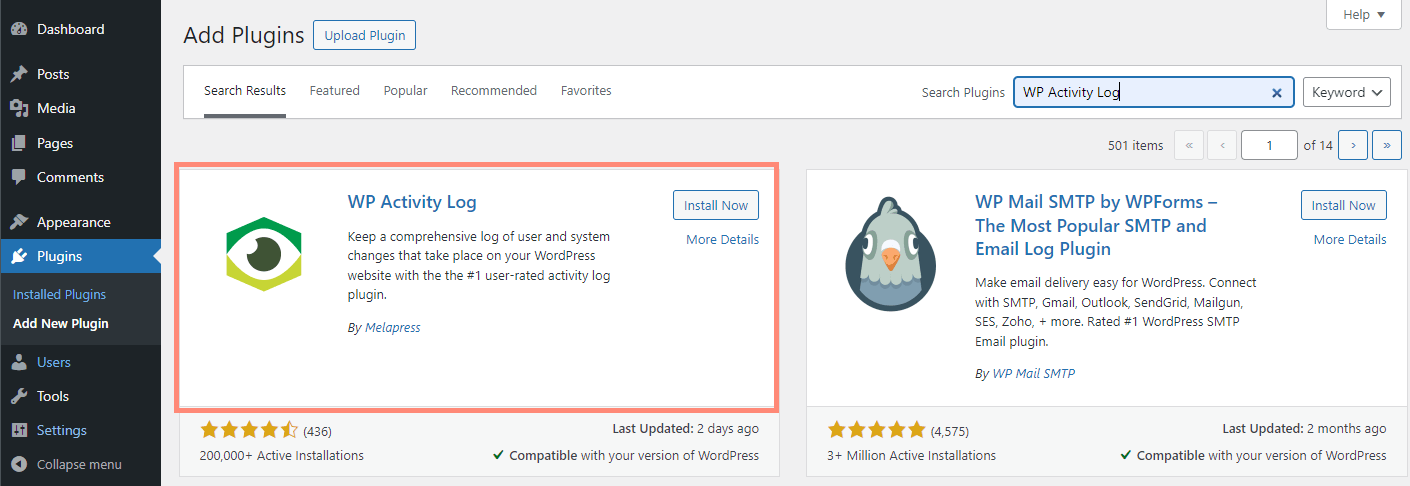This screenshot has width=1410, height=486.
Task: Click the Users person icon
Action: click(x=19, y=362)
